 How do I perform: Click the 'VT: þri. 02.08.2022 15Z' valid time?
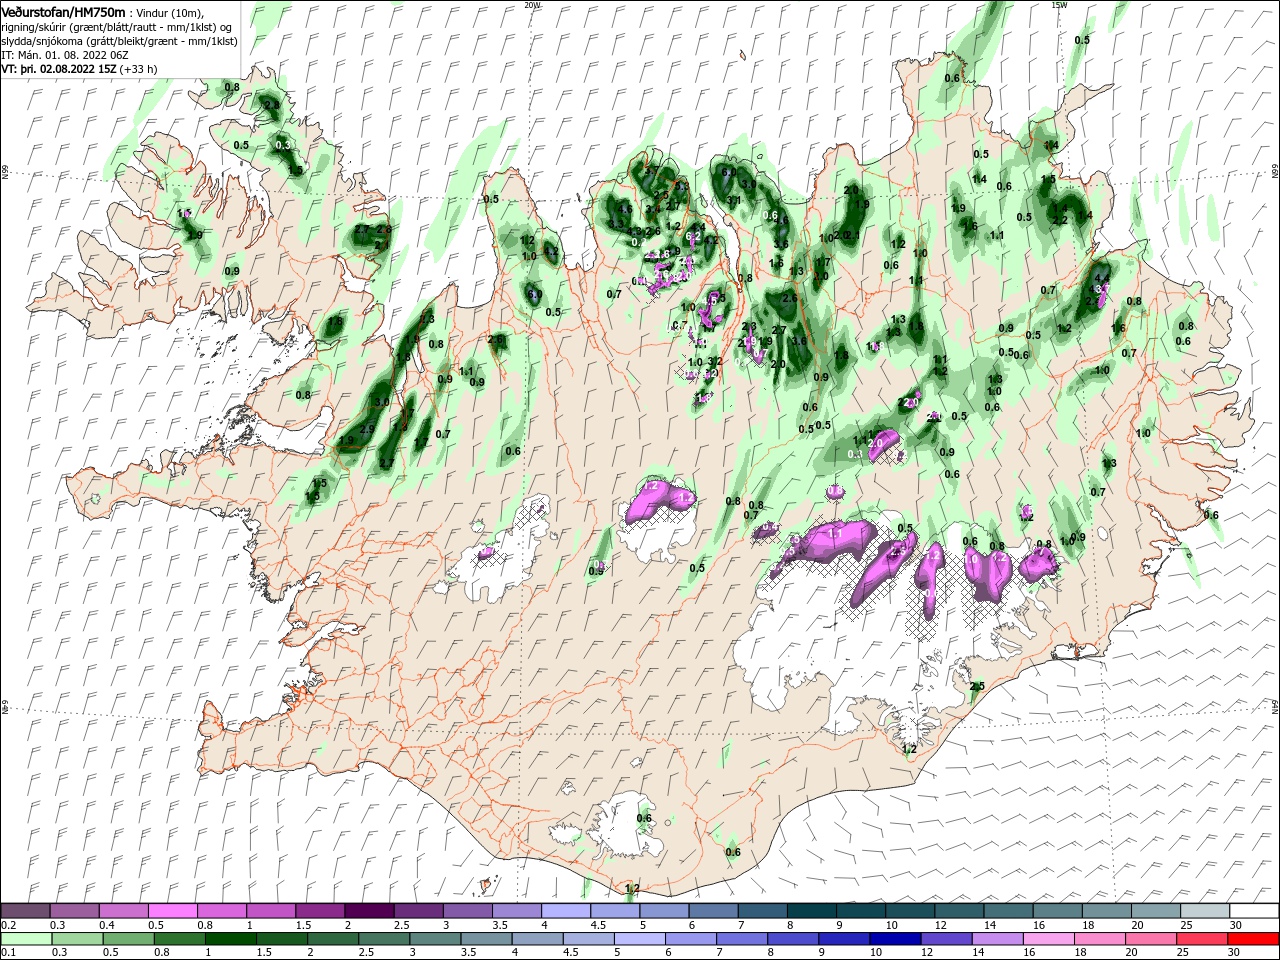(x=59, y=69)
